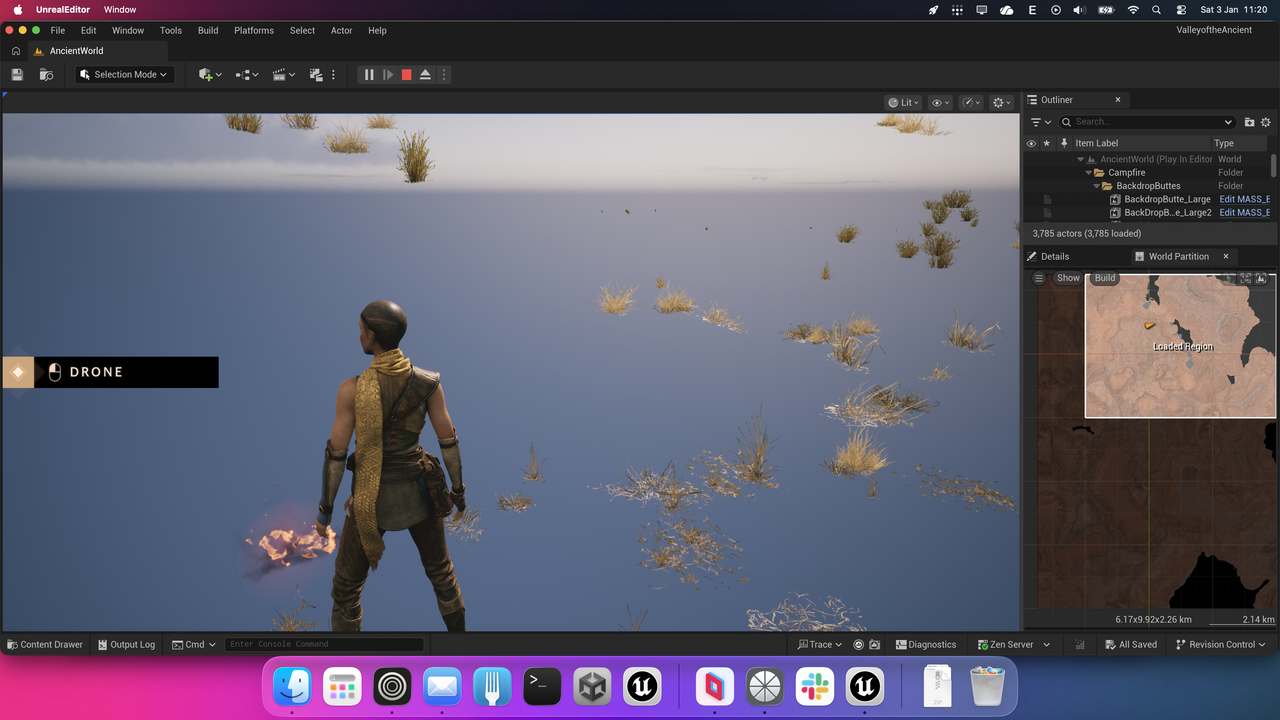Click the Save Current Level icon

tap(16, 74)
